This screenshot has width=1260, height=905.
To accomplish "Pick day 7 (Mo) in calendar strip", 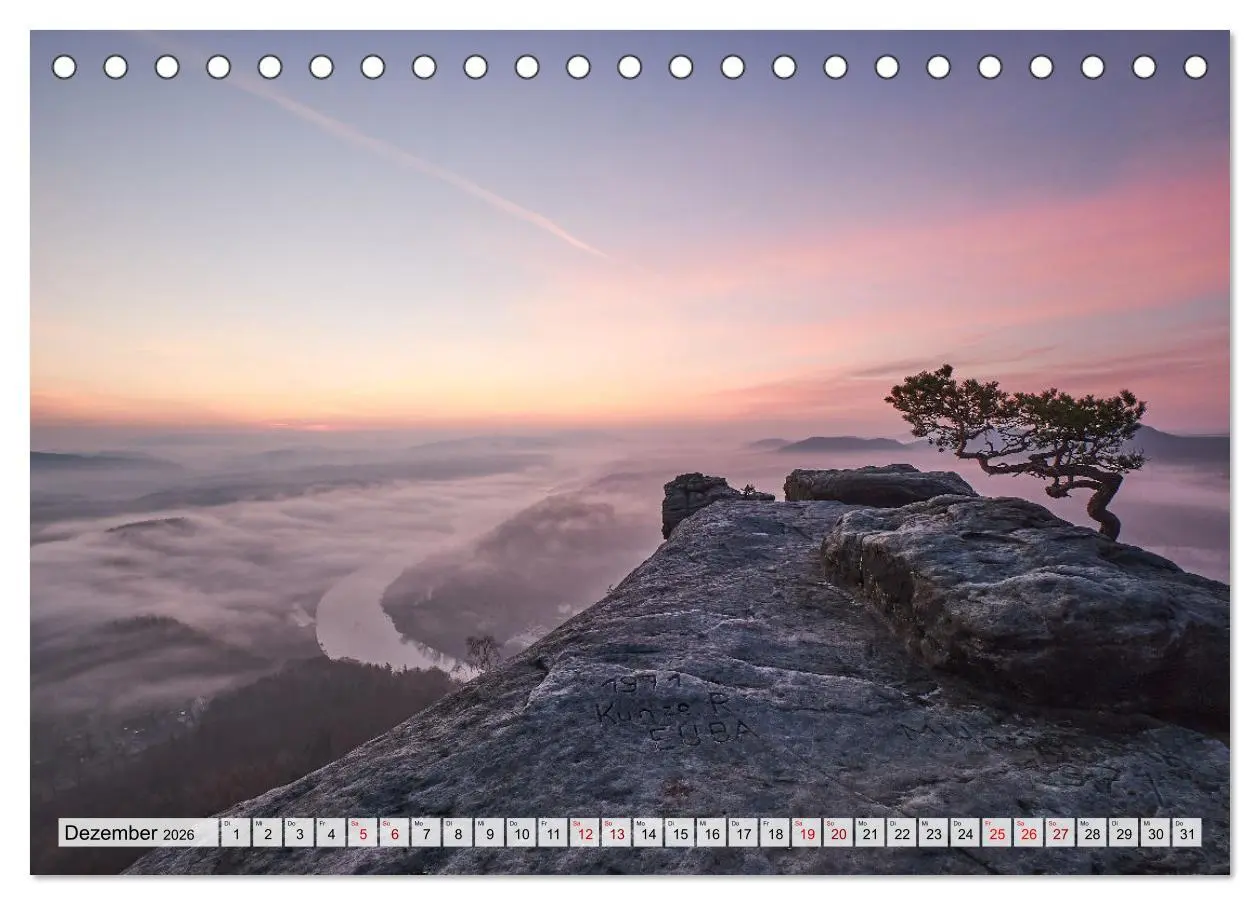I will pos(425,833).
